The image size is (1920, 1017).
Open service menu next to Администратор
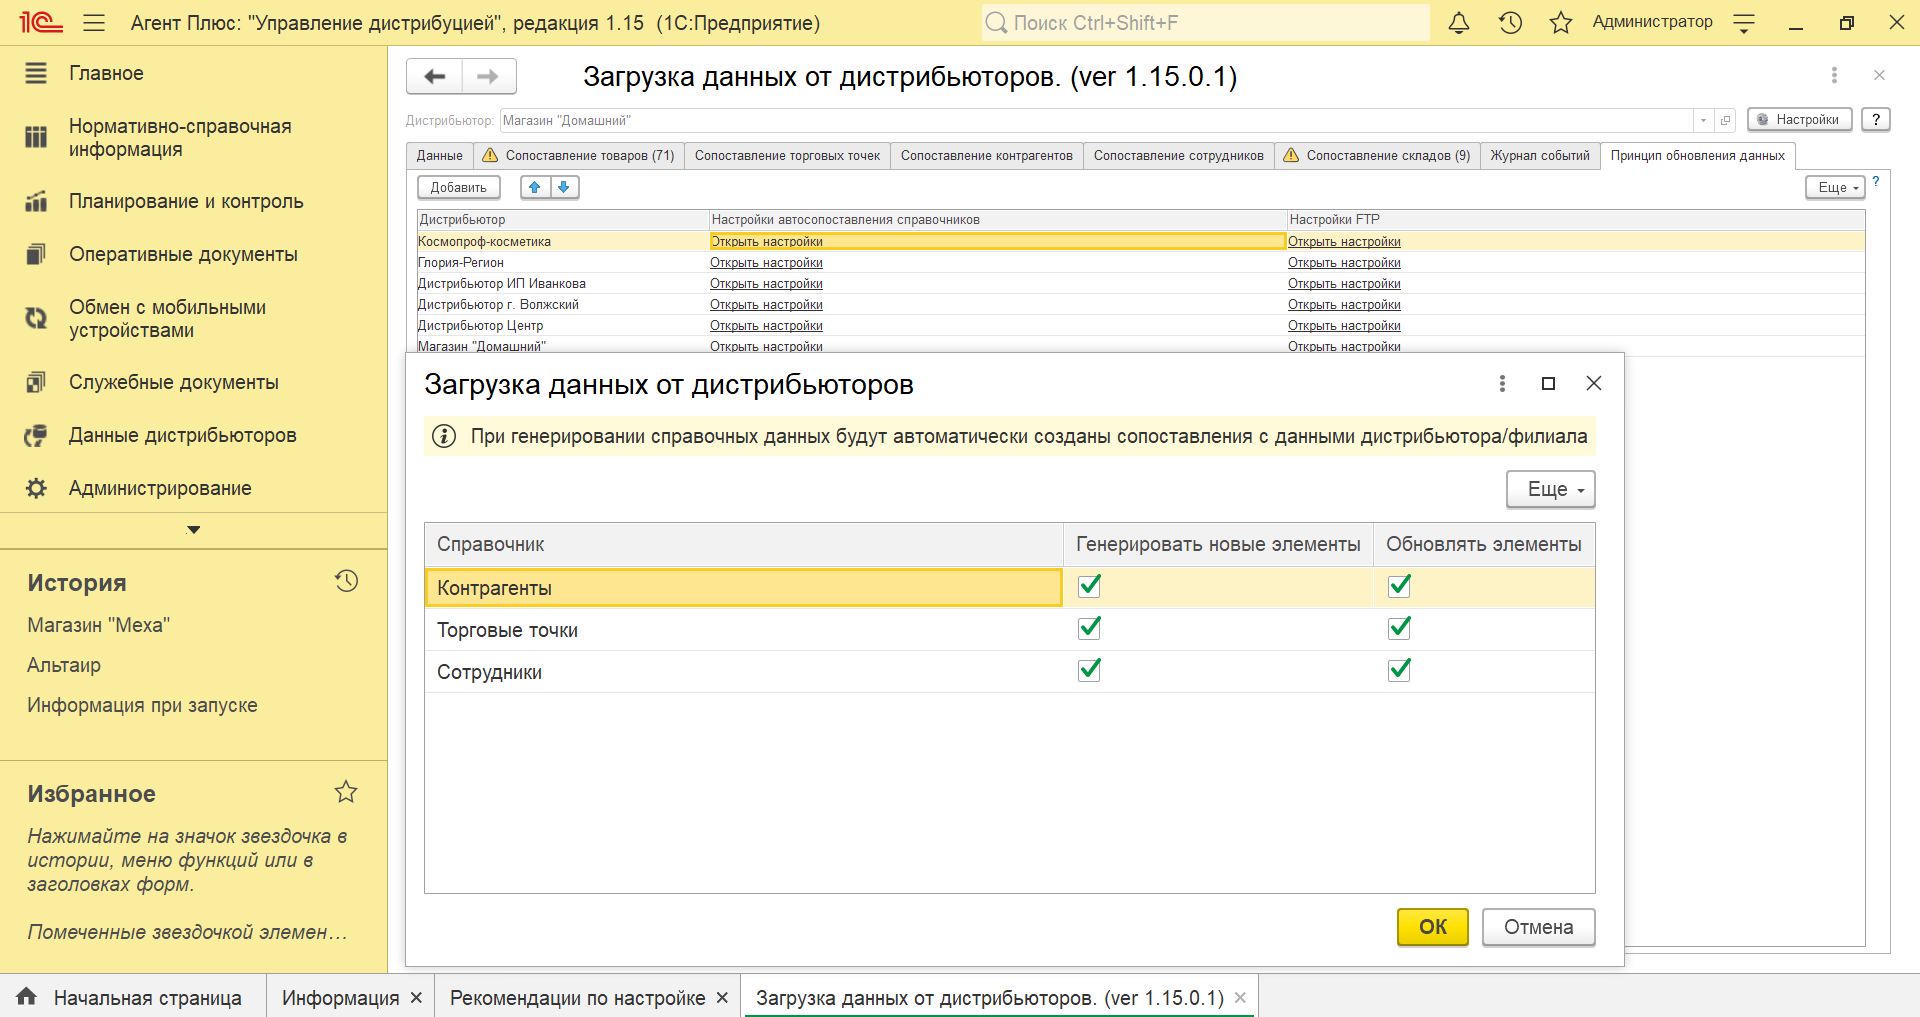(x=1744, y=24)
